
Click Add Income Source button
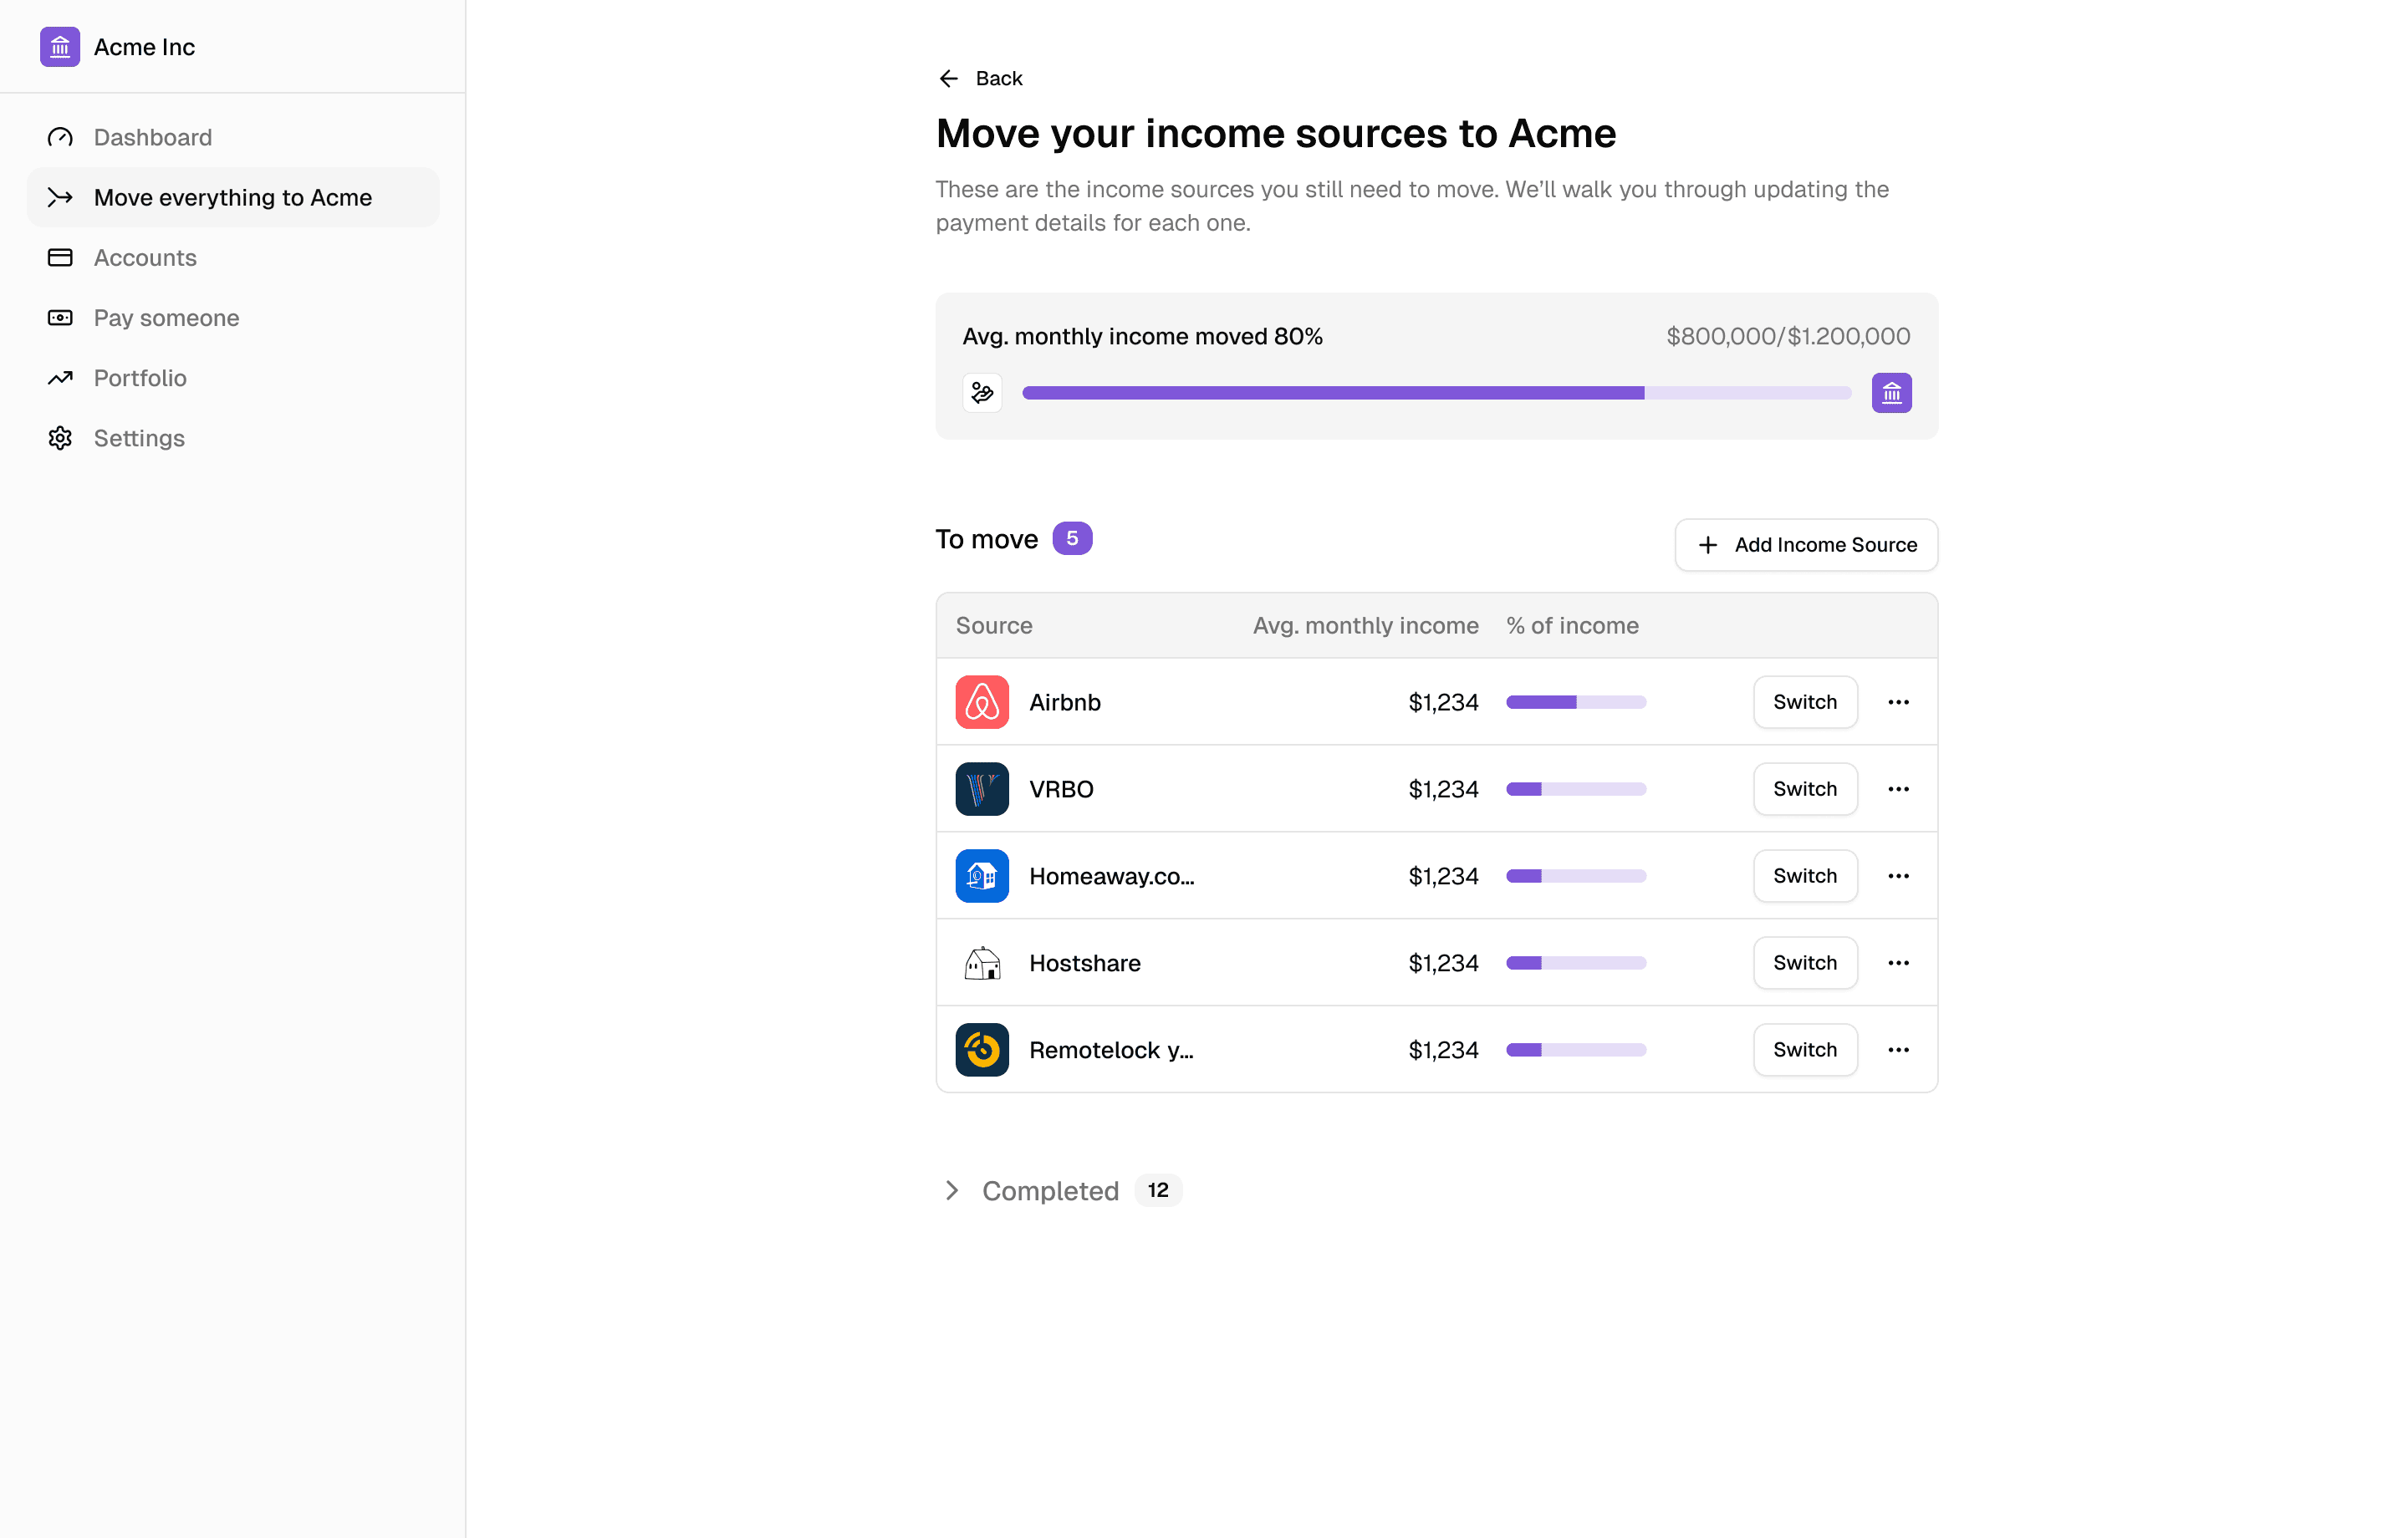point(1806,545)
